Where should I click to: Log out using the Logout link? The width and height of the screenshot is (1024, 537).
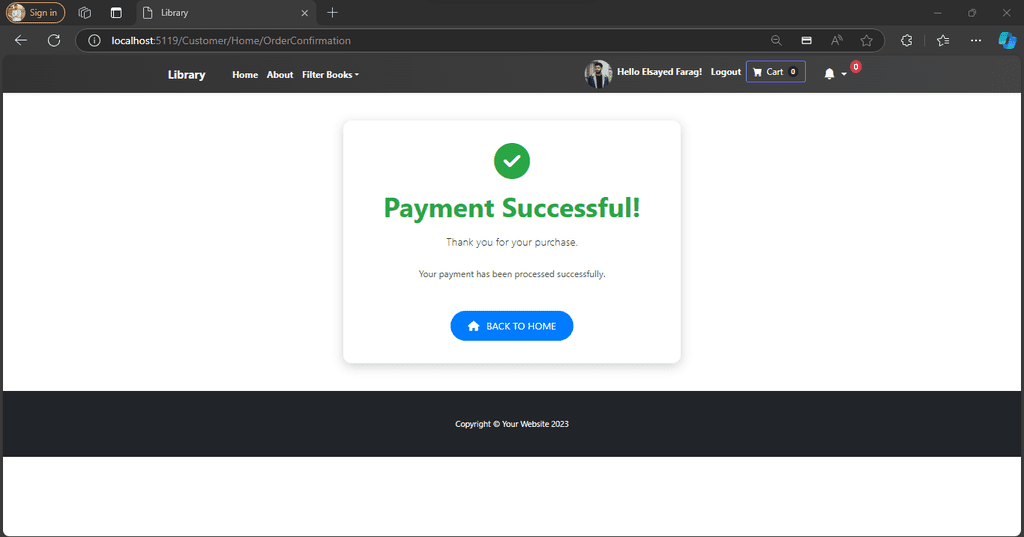pos(726,72)
